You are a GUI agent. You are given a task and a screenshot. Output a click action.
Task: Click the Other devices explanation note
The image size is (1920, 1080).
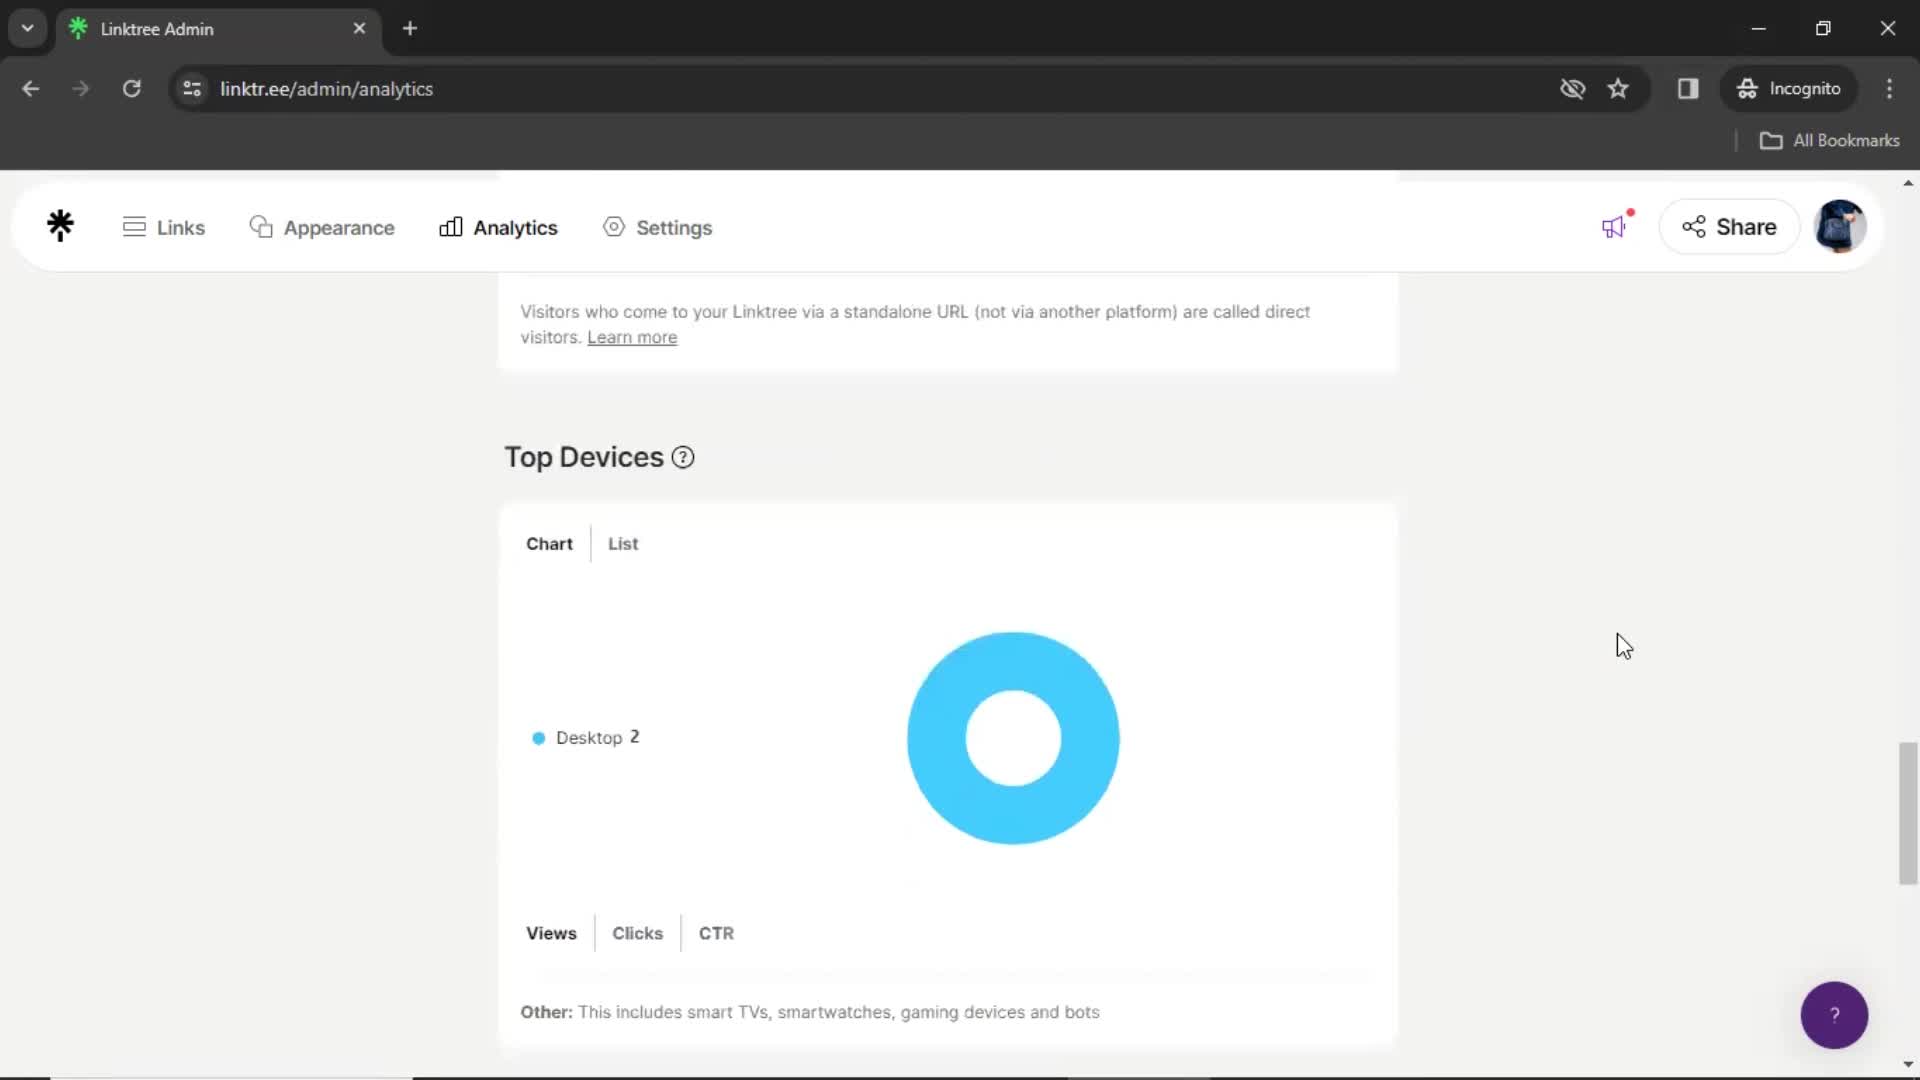point(809,1012)
